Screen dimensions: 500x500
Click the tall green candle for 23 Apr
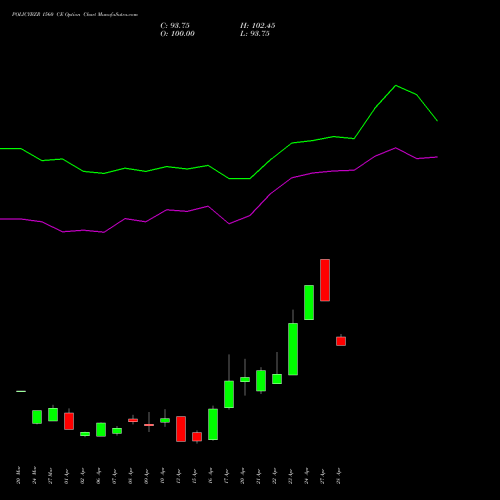click(293, 349)
